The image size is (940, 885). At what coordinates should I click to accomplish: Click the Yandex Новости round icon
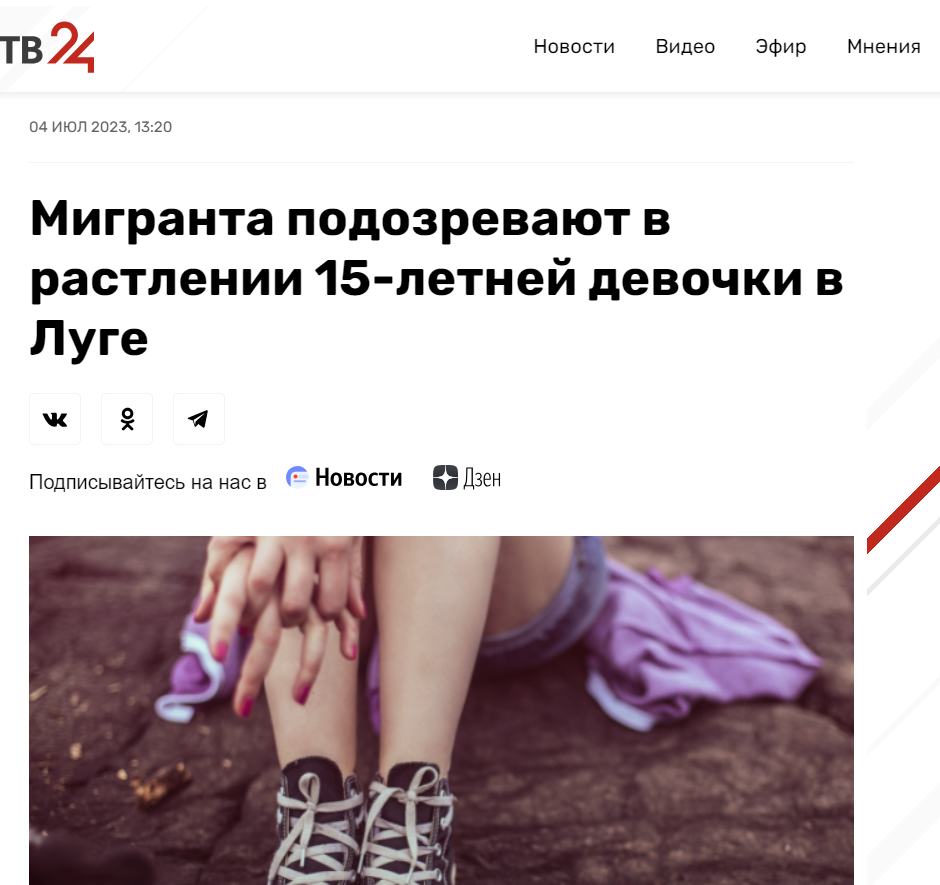tap(297, 477)
